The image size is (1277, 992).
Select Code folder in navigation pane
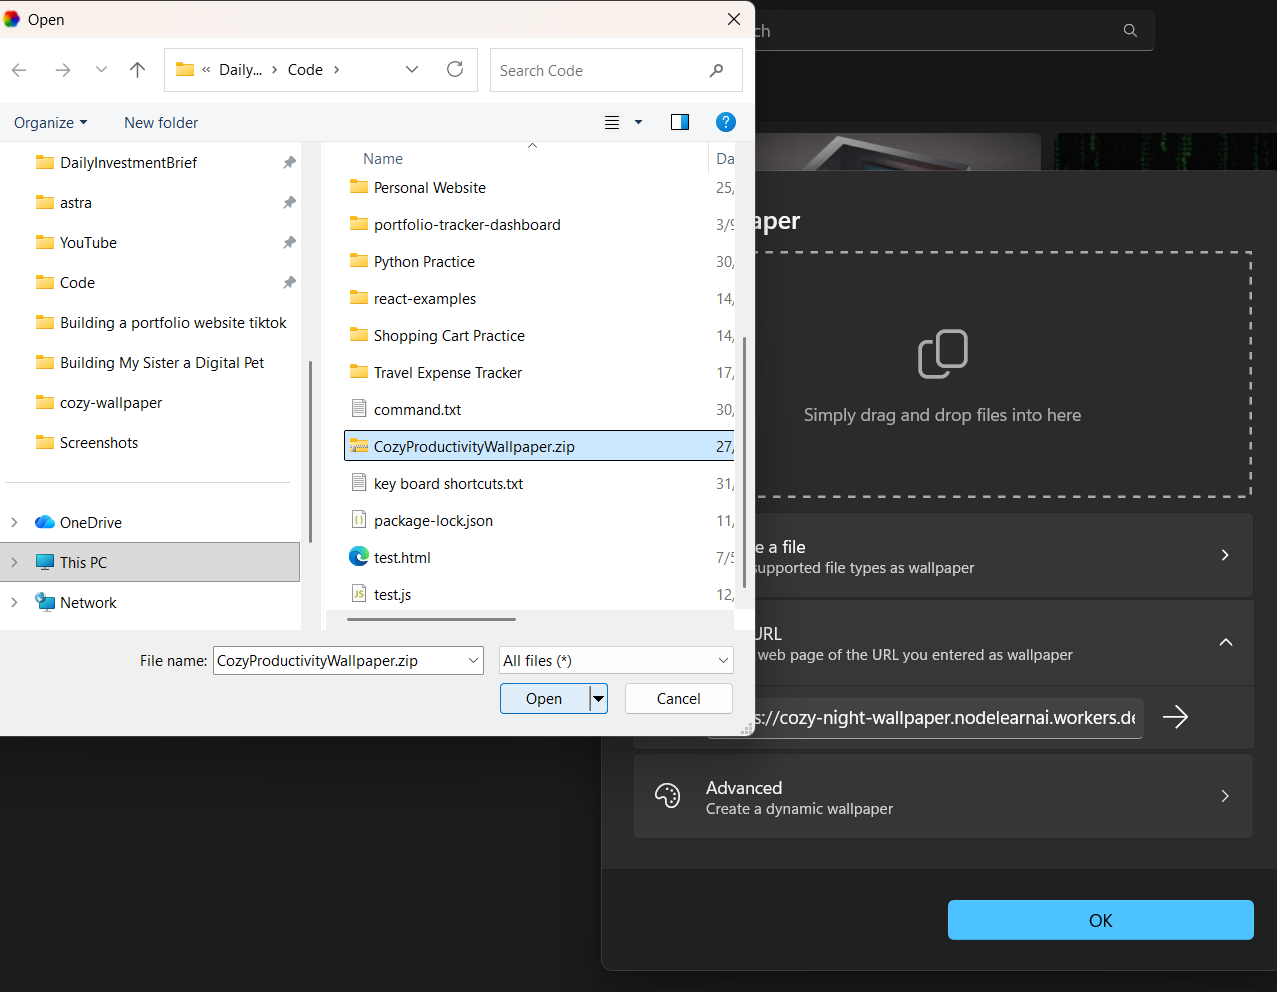tap(77, 283)
